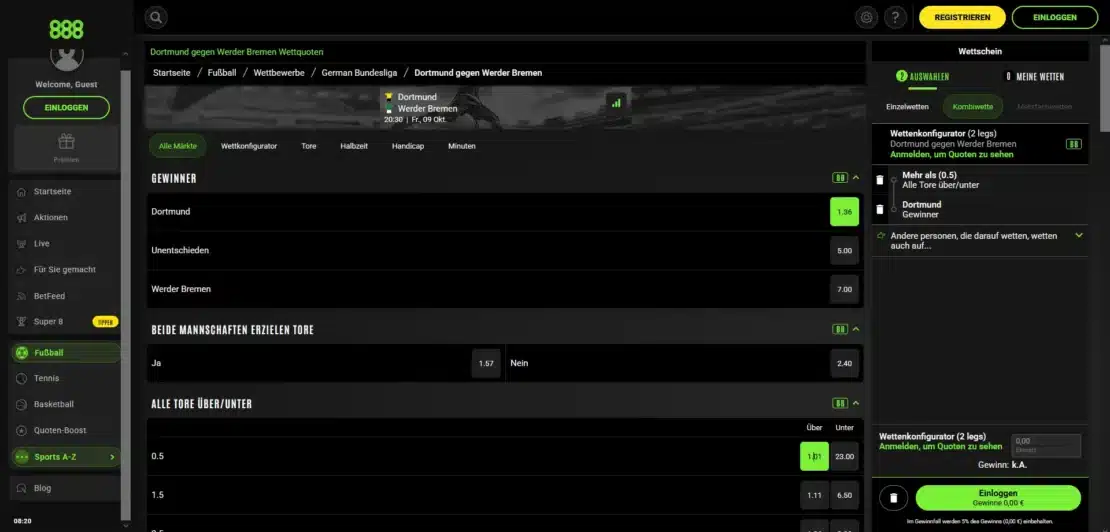Switch to Halbzeit tab

(x=354, y=146)
